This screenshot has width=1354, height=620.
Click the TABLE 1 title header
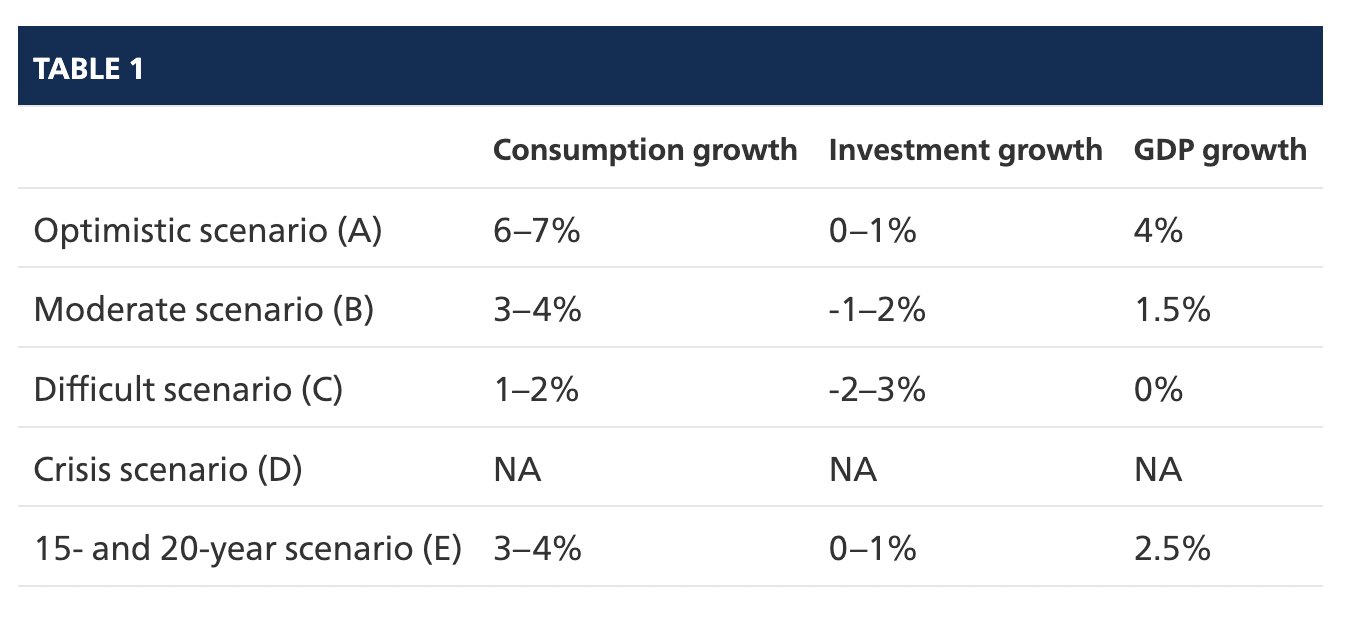89,69
